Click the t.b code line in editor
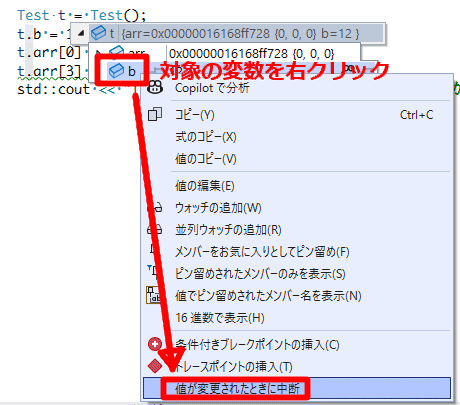The height and width of the screenshot is (405, 460). [x=44, y=34]
